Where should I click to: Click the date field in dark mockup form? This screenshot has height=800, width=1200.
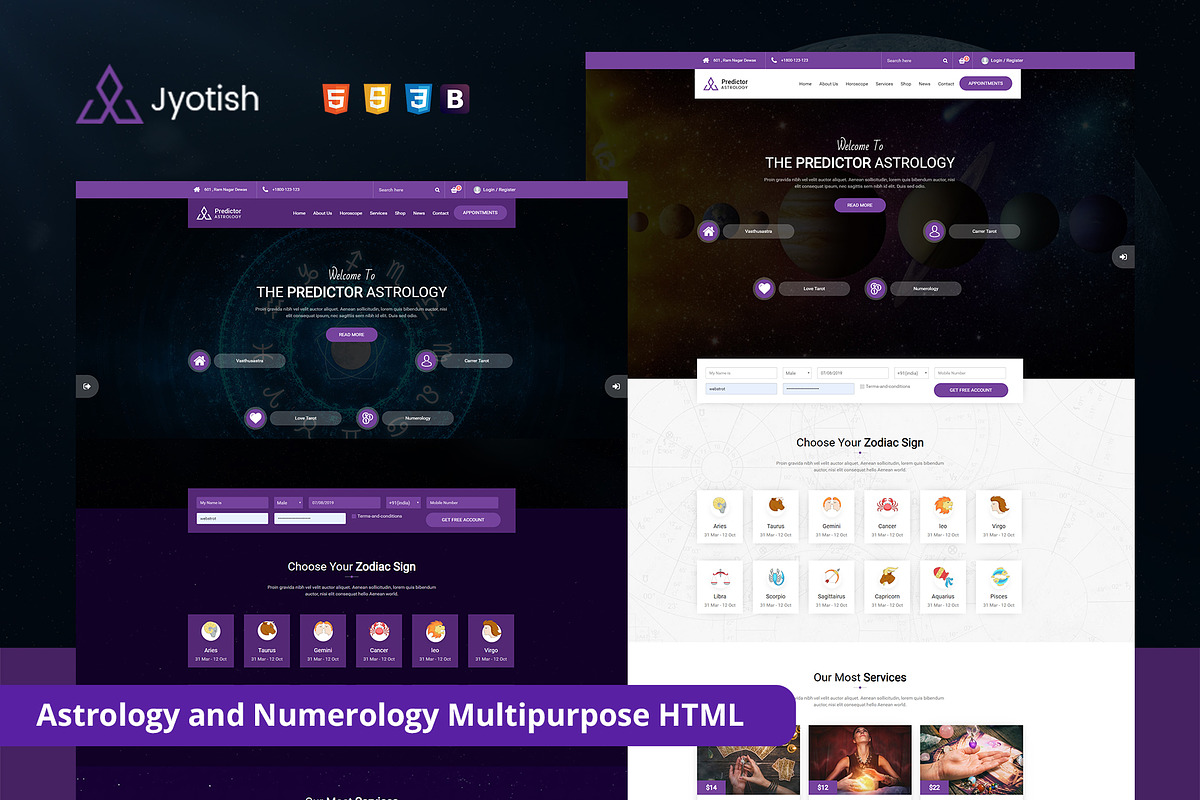click(344, 503)
